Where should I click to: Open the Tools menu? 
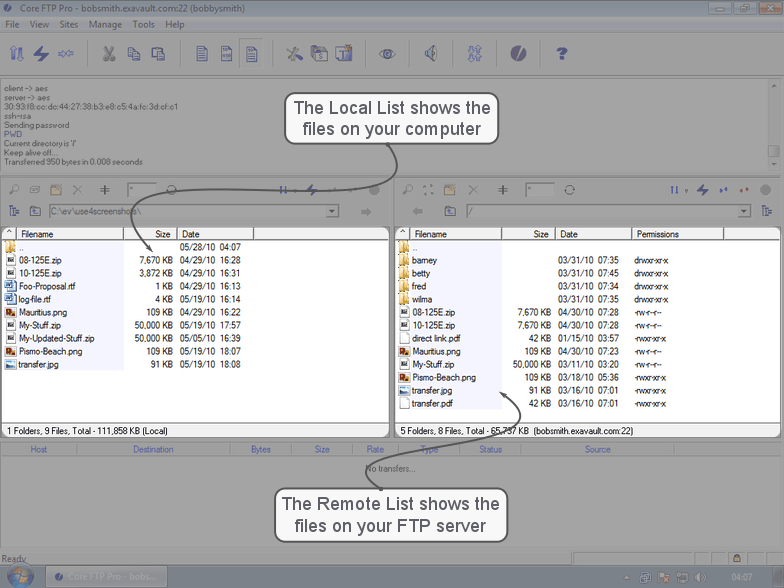tap(144, 24)
